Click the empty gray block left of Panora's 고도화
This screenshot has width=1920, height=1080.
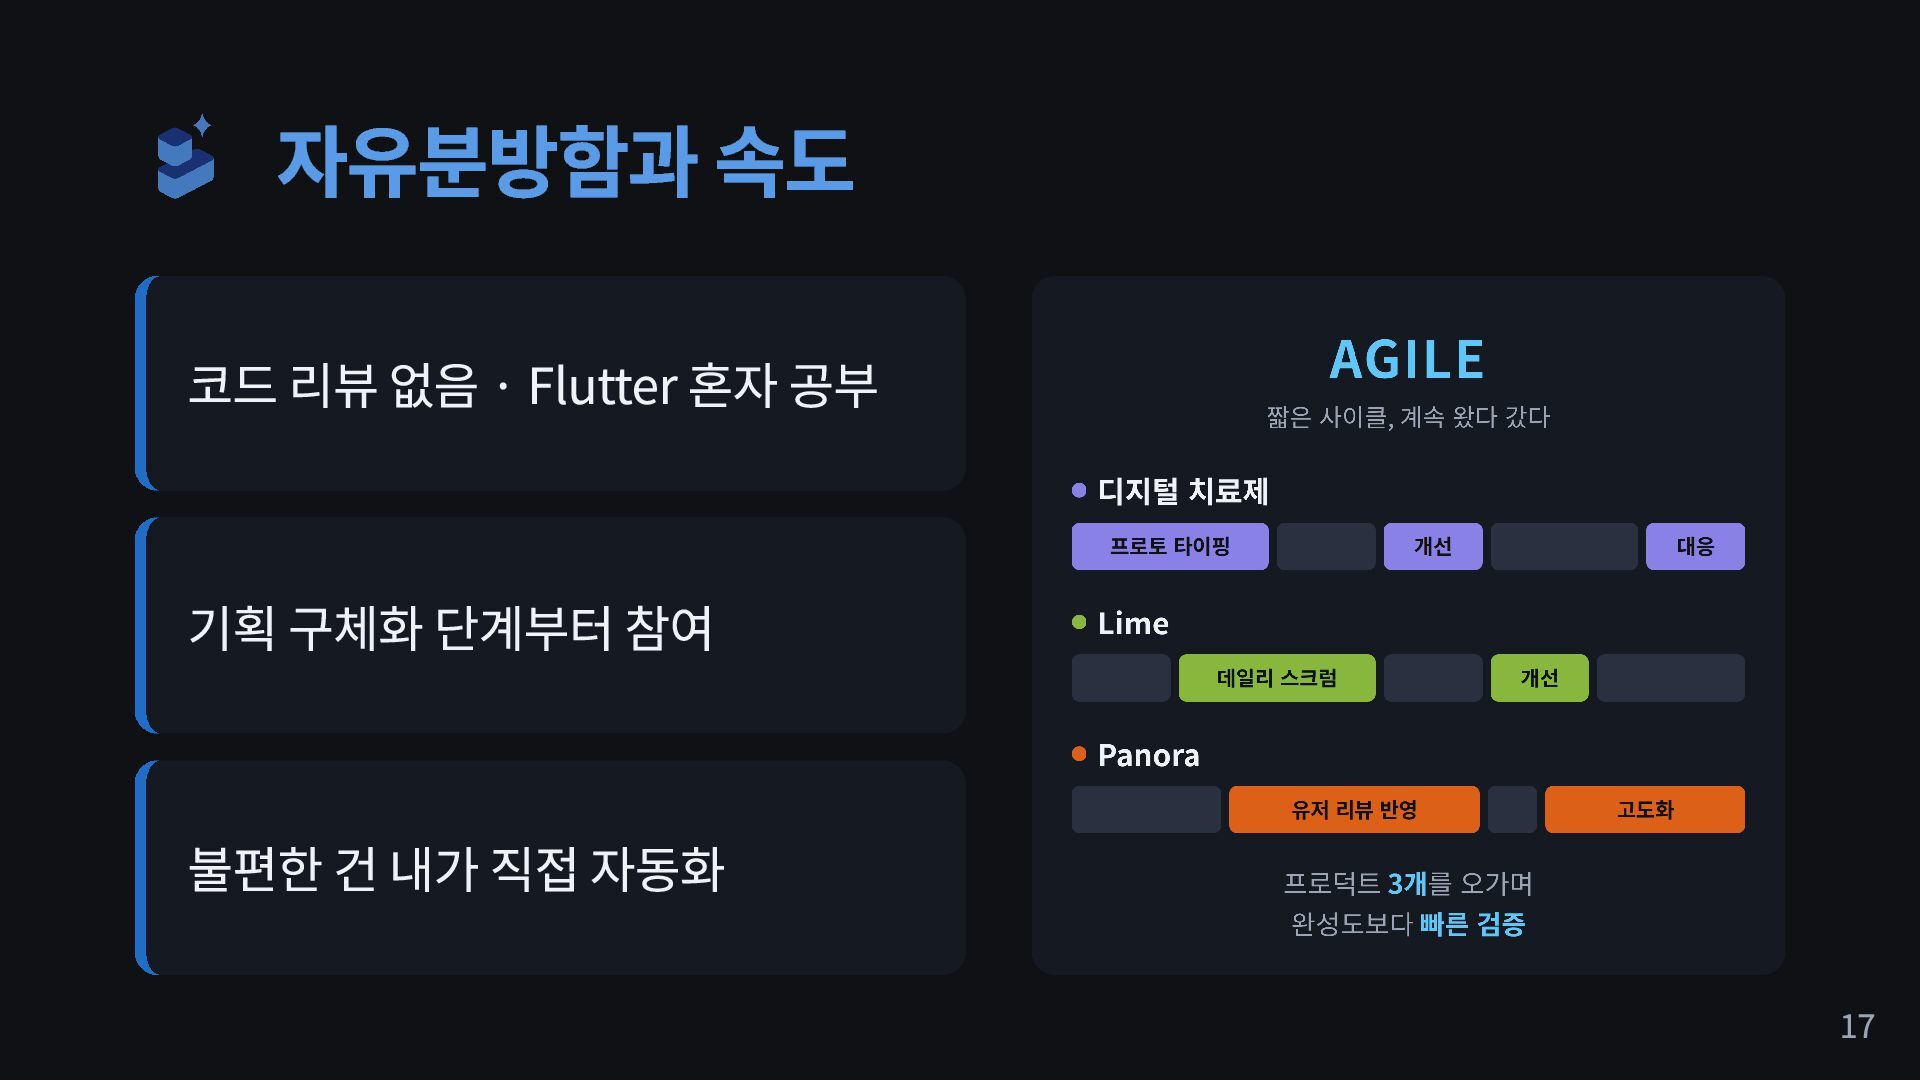[1512, 809]
